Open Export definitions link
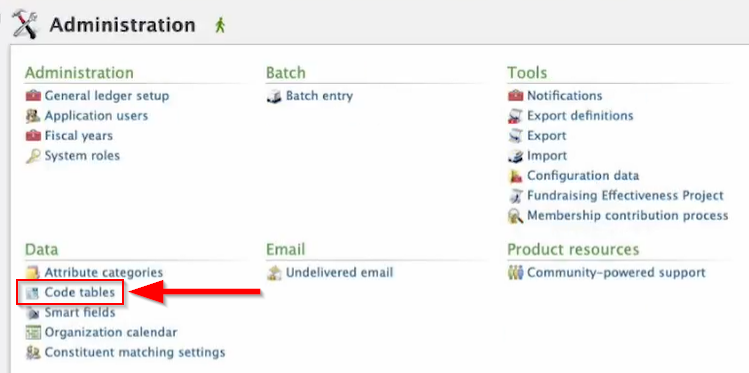Screen dimensions: 749x373 tap(580, 116)
